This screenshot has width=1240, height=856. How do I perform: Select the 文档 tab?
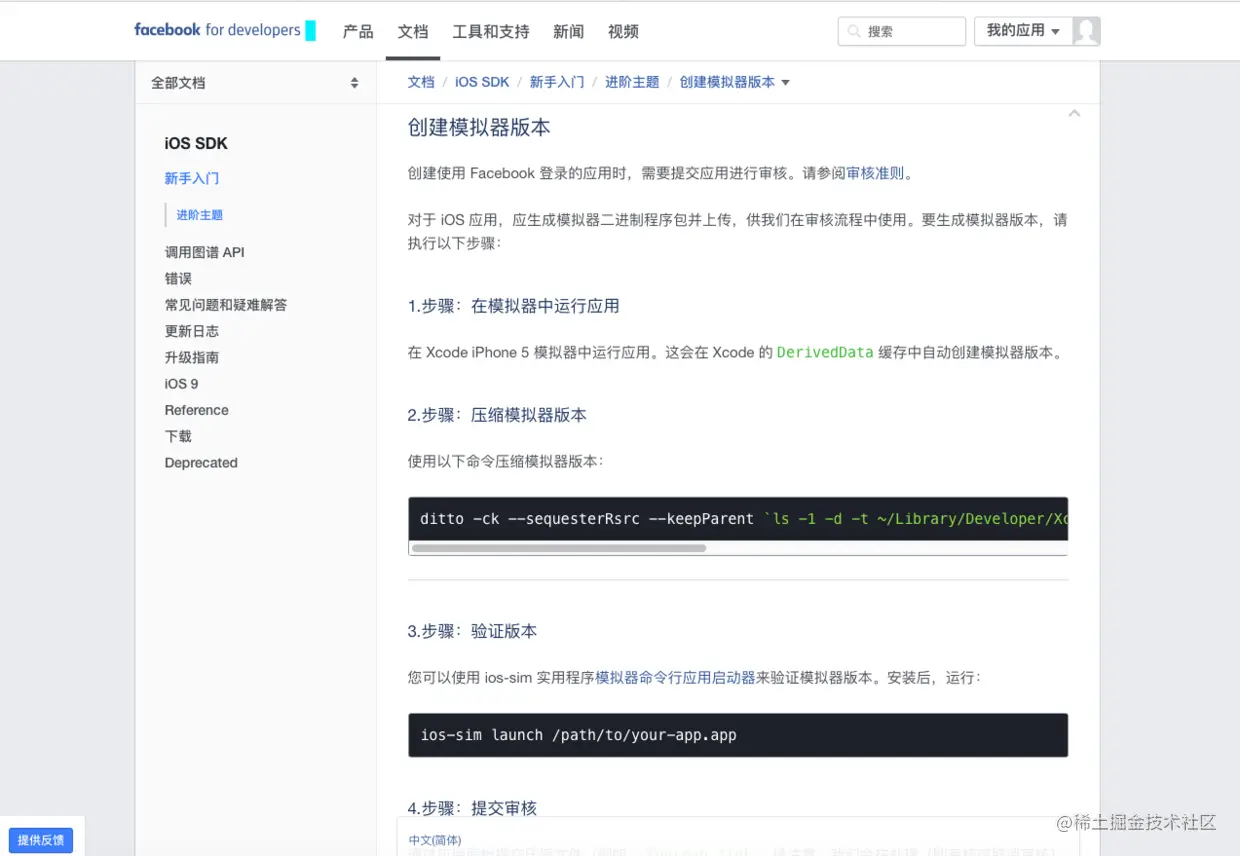pyautogui.click(x=413, y=32)
